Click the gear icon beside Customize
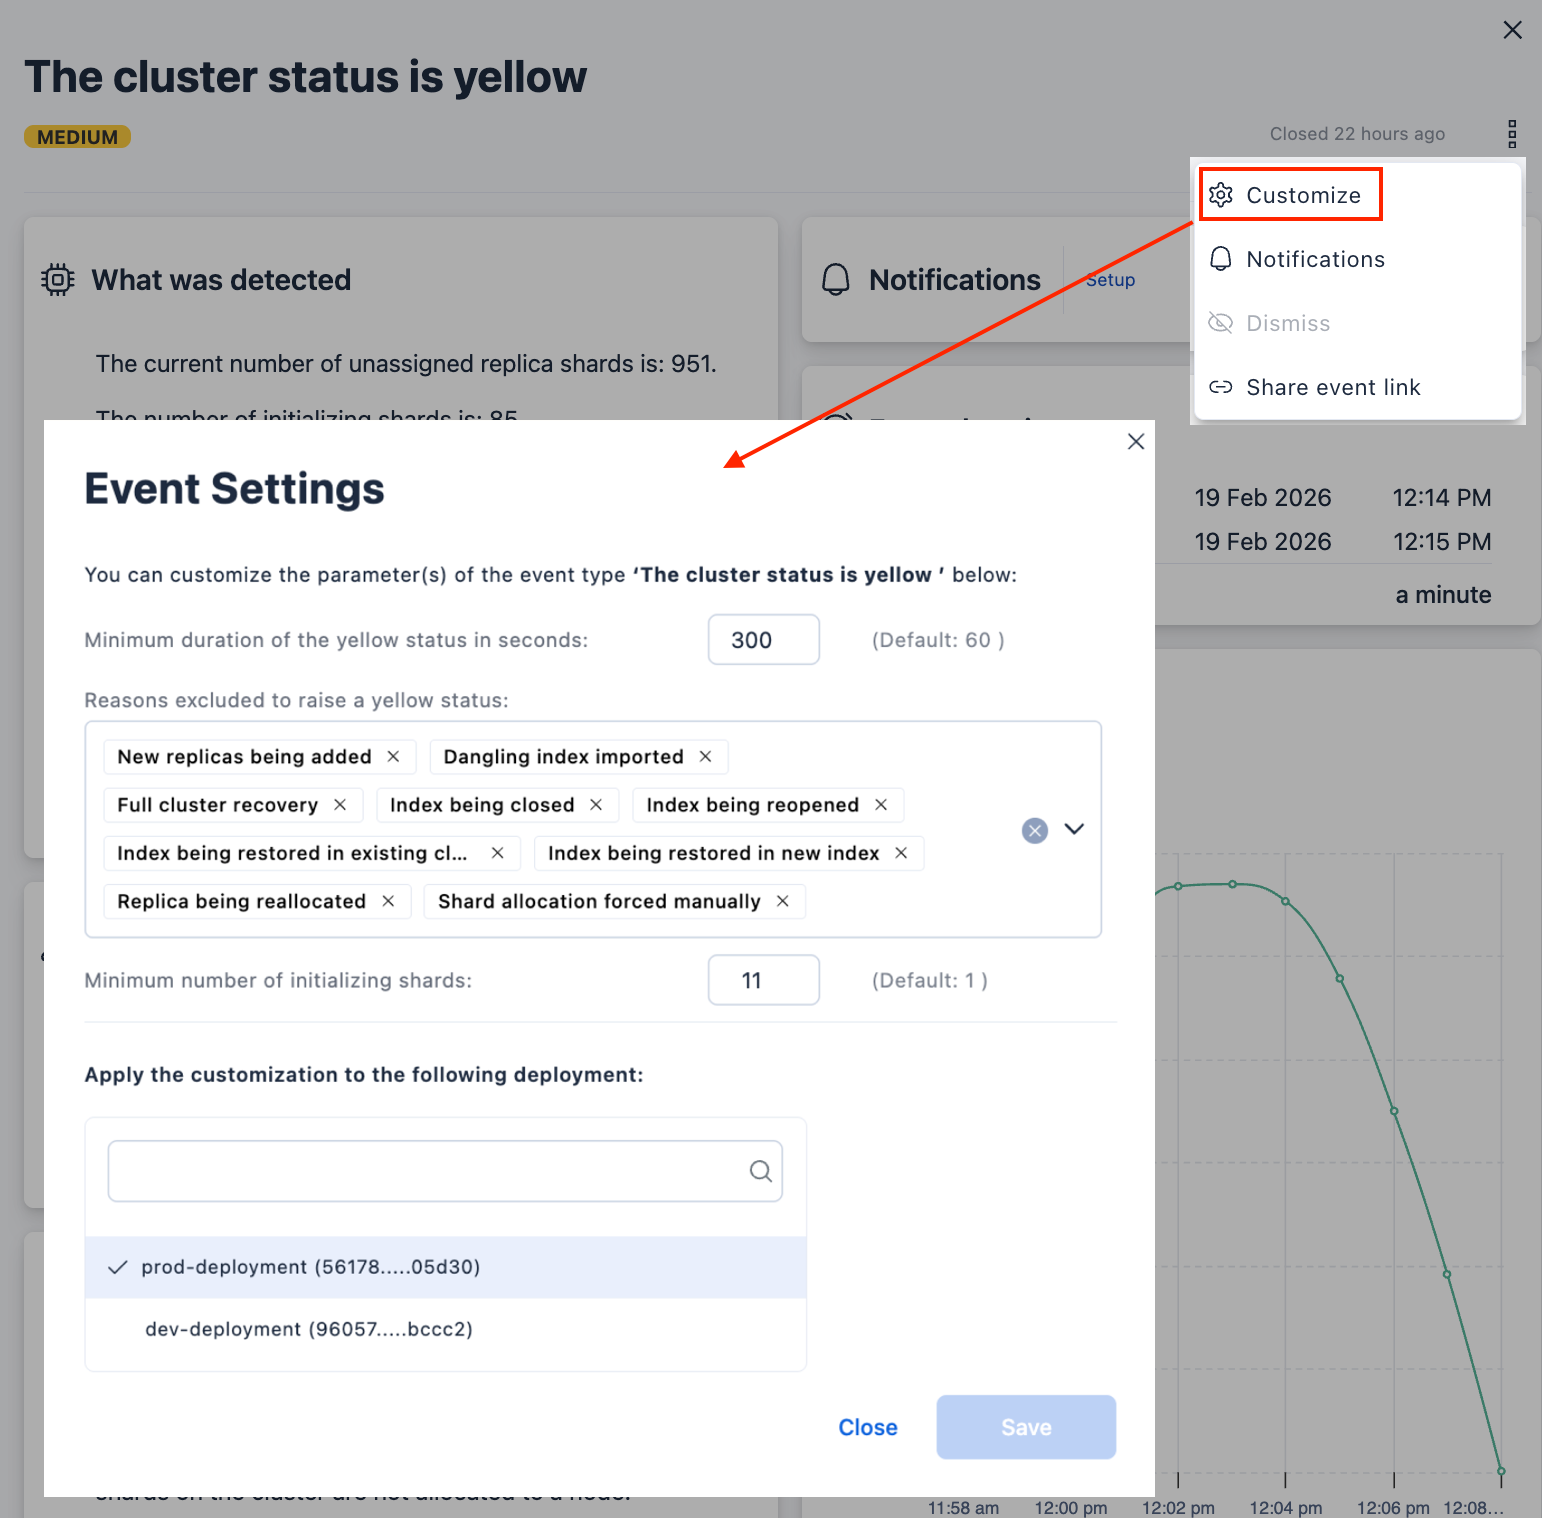The image size is (1542, 1518). click(1221, 194)
